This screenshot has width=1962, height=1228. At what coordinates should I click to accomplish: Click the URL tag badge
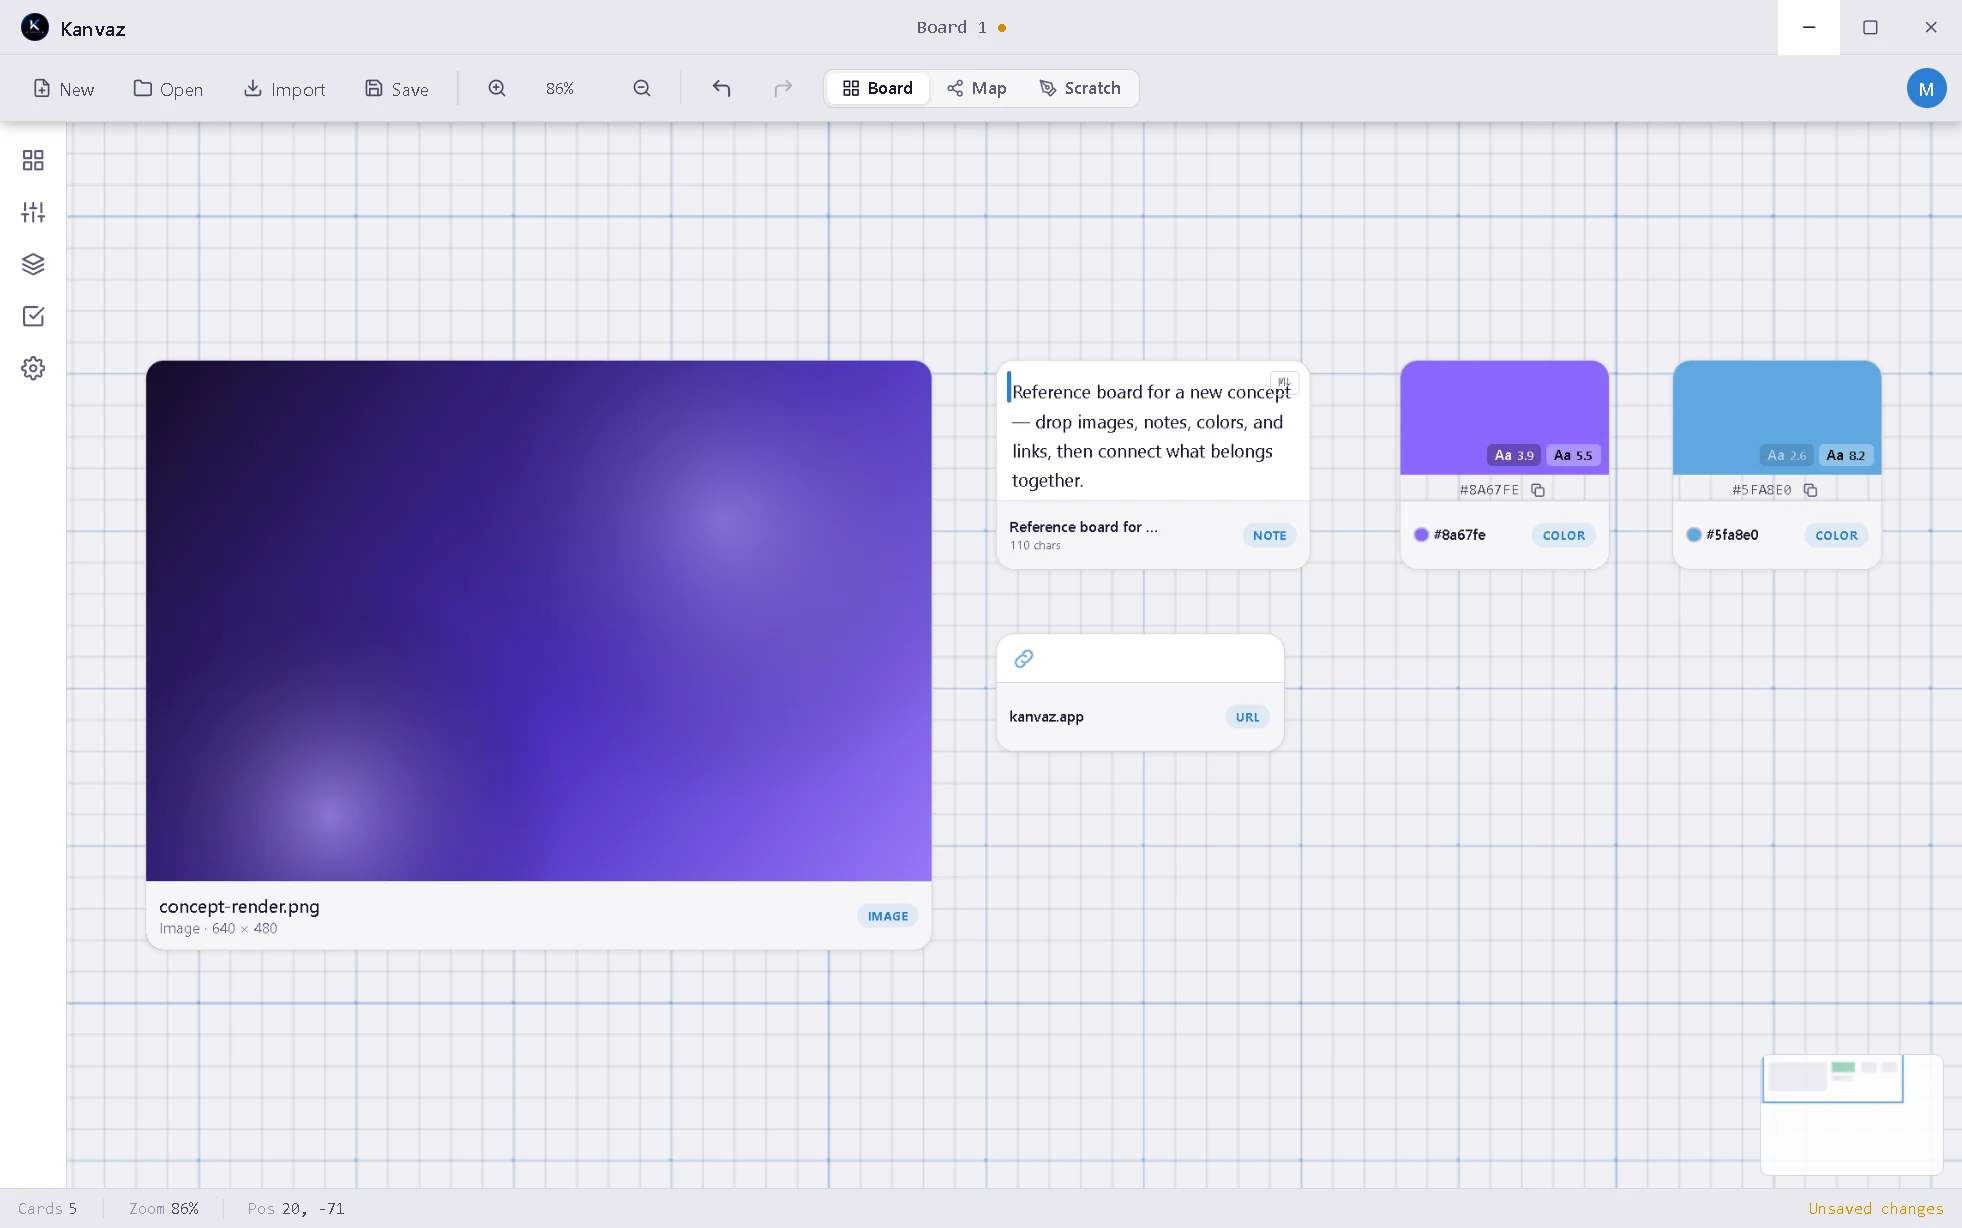pyautogui.click(x=1247, y=717)
